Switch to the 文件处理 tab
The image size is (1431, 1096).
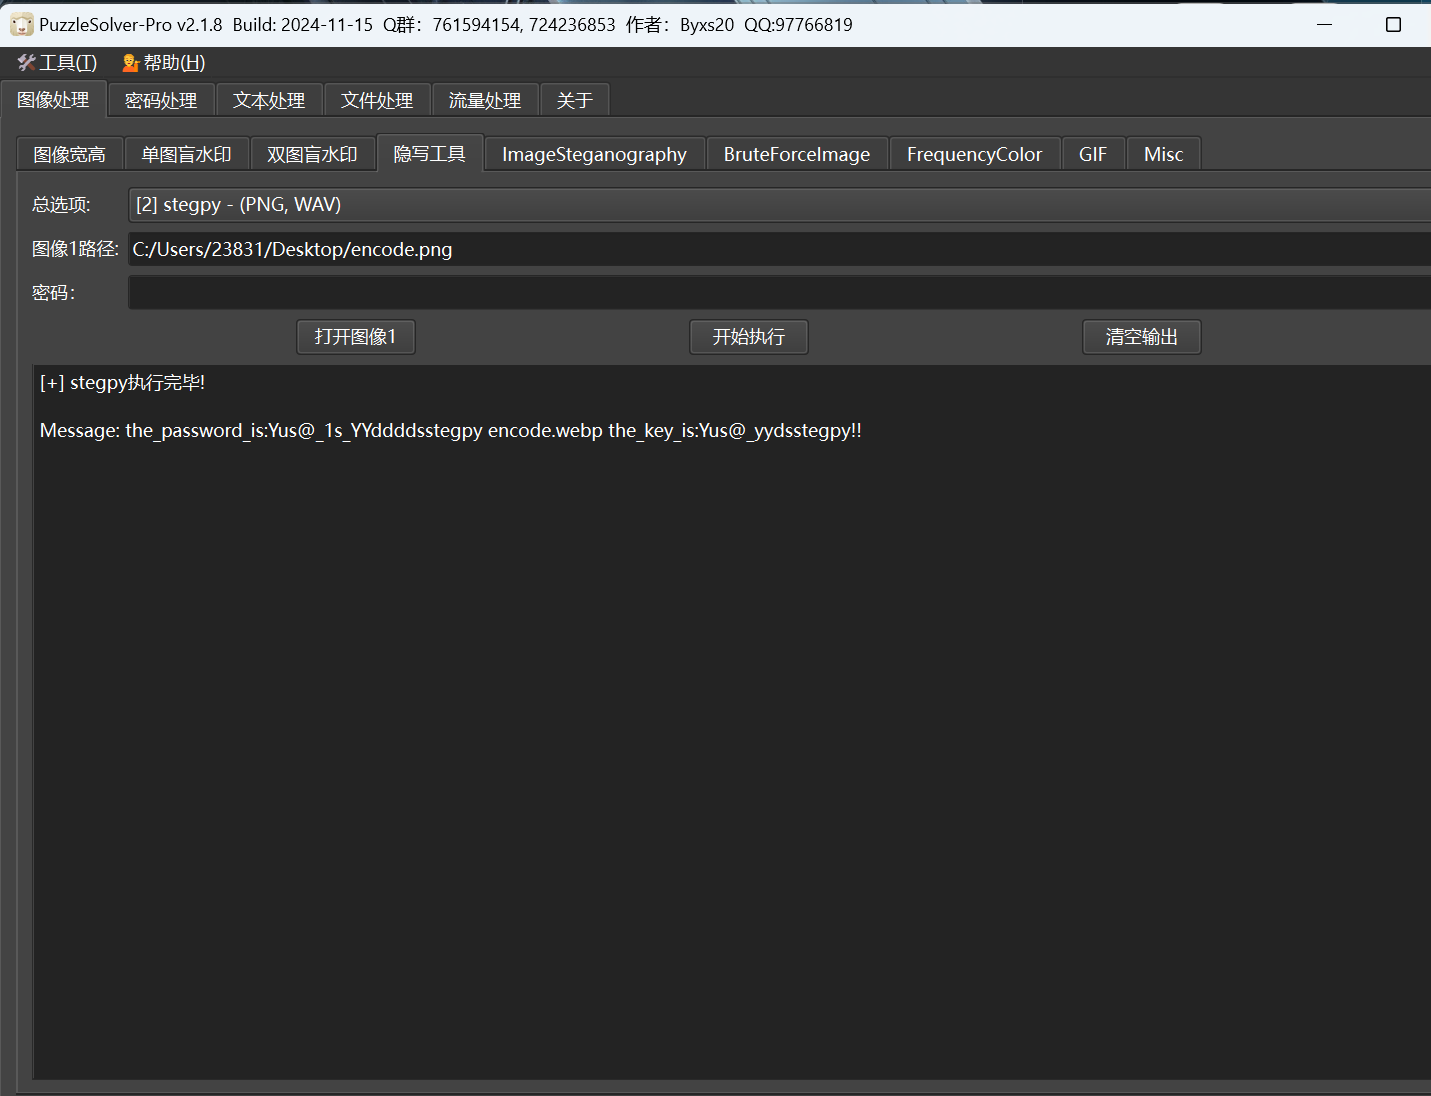tap(377, 101)
